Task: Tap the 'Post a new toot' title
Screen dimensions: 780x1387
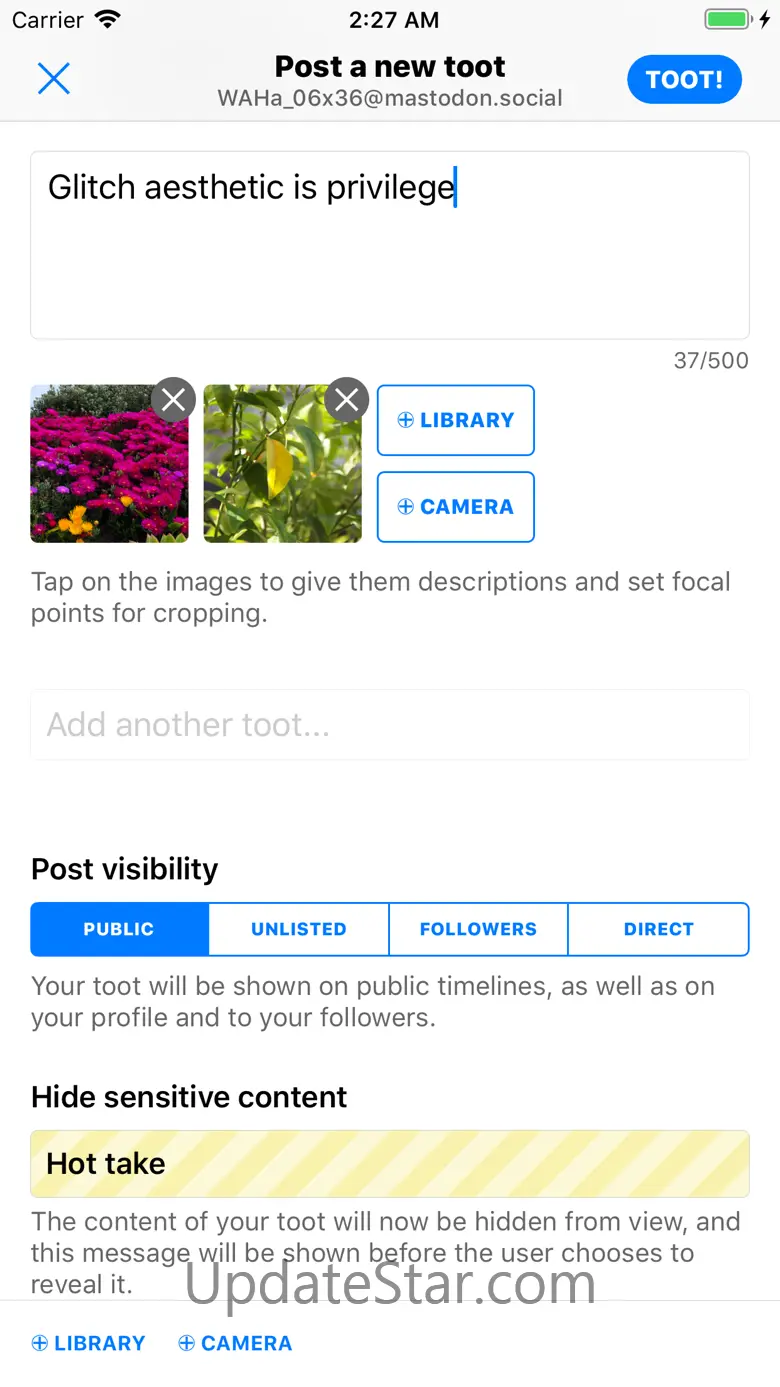Action: pyautogui.click(x=390, y=67)
